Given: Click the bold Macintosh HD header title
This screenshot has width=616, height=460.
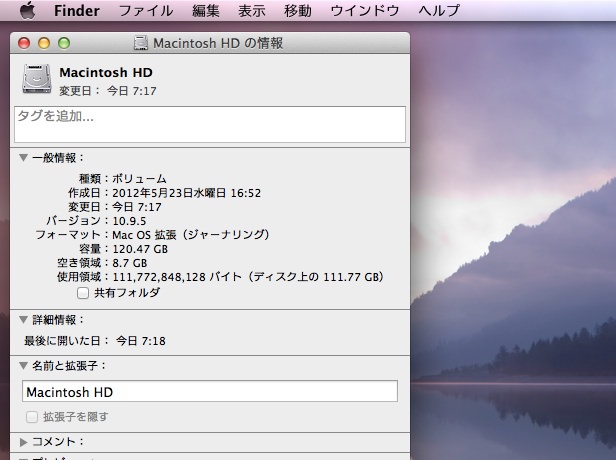Looking at the screenshot, I should click(x=106, y=72).
